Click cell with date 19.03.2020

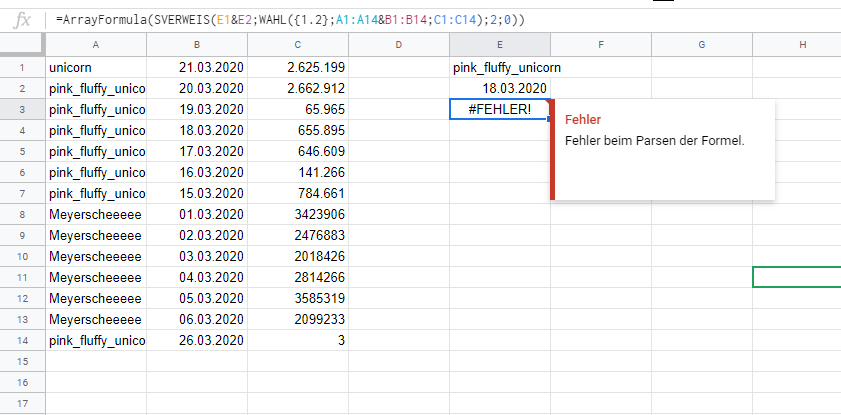tap(197, 109)
